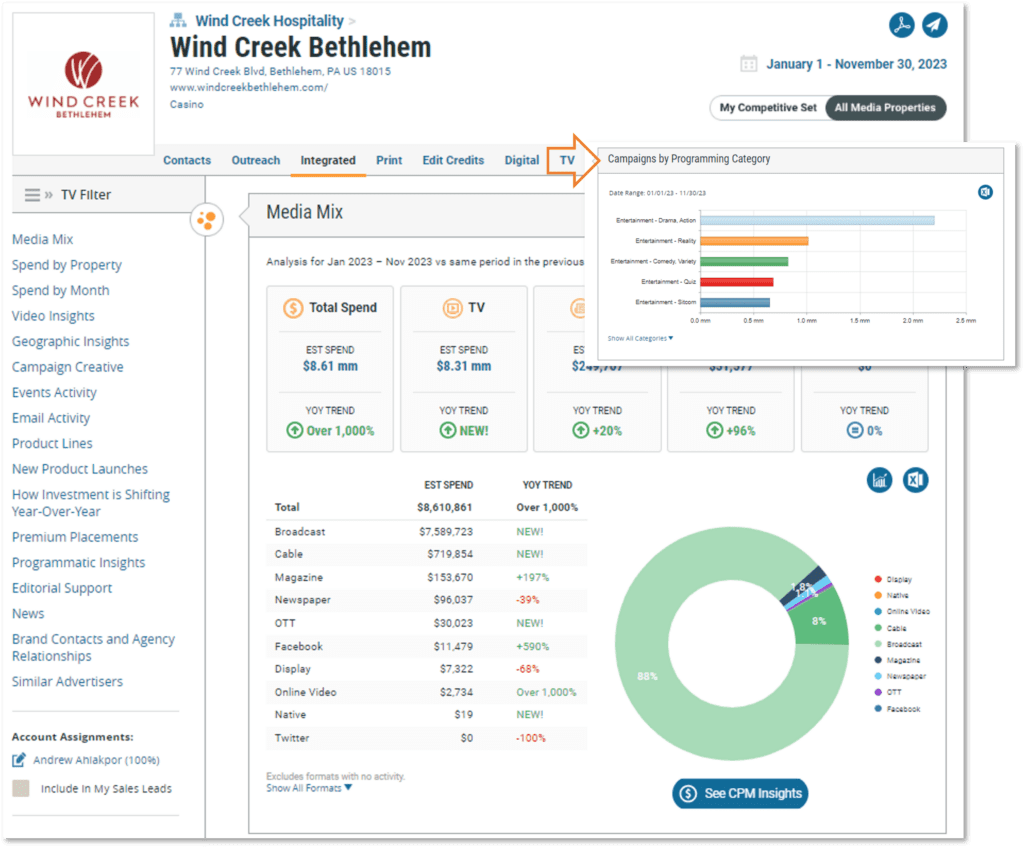Screen dimensions: 1024x847
Task: Export page as PDF icon
Action: click(901, 25)
